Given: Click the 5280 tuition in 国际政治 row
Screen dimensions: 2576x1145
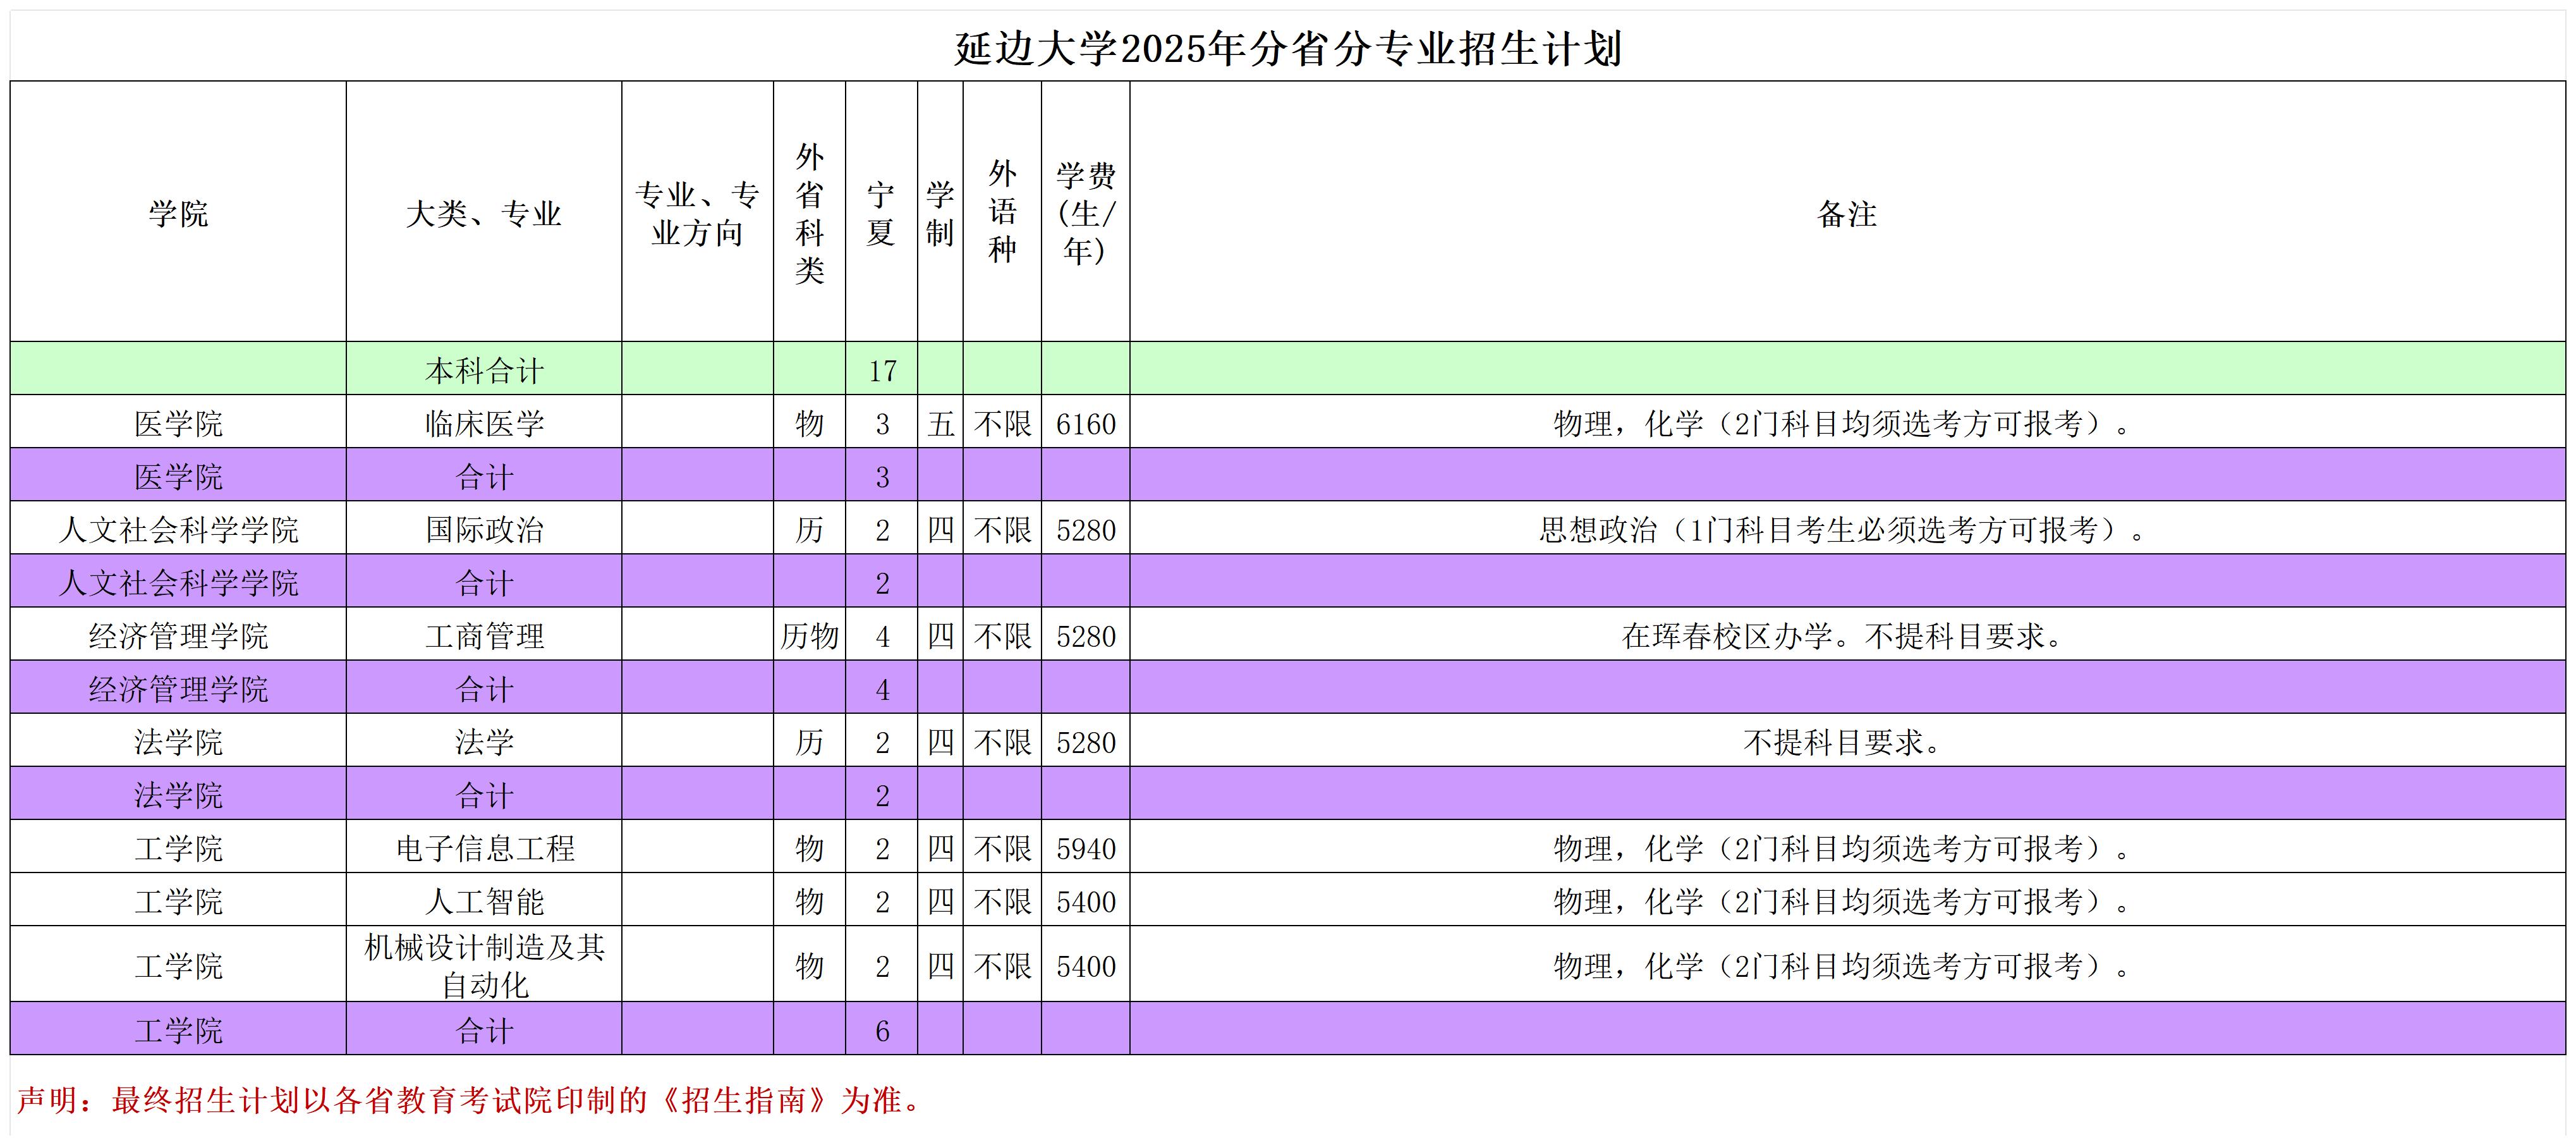Looking at the screenshot, I should 1085,528.
